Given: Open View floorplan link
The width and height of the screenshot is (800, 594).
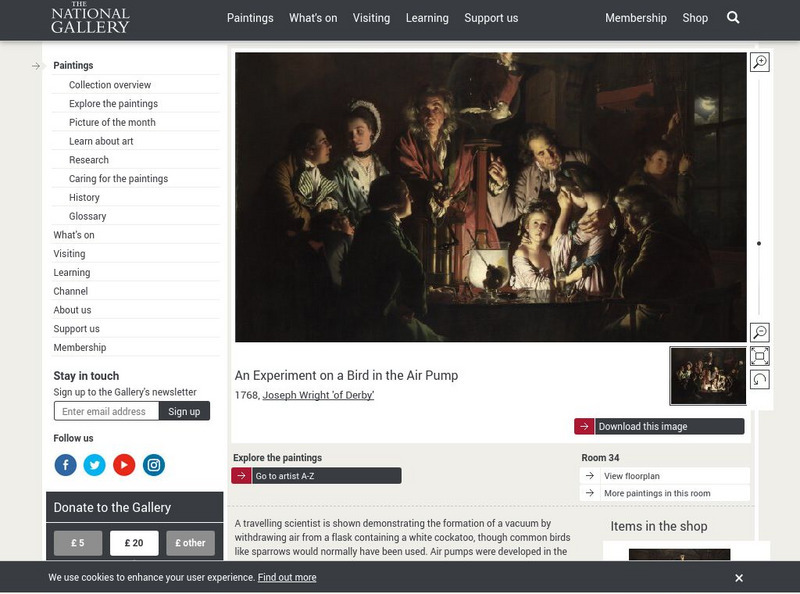Looking at the screenshot, I should [632, 476].
